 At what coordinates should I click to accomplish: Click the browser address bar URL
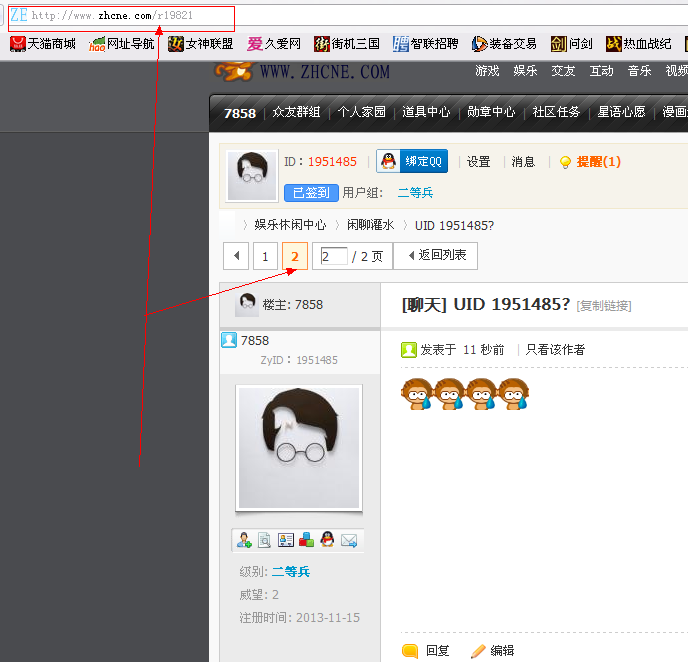[112, 16]
